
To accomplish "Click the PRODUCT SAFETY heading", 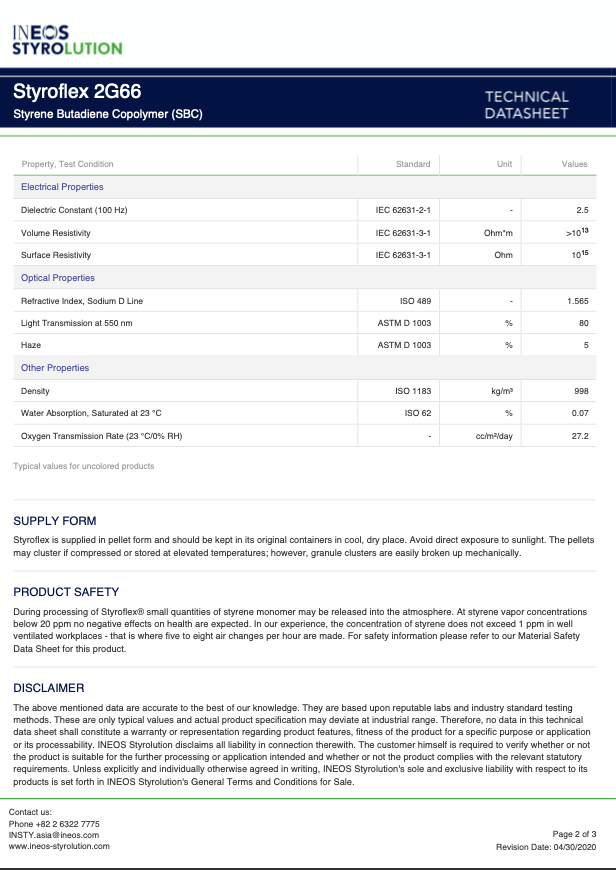I will pos(66,592).
